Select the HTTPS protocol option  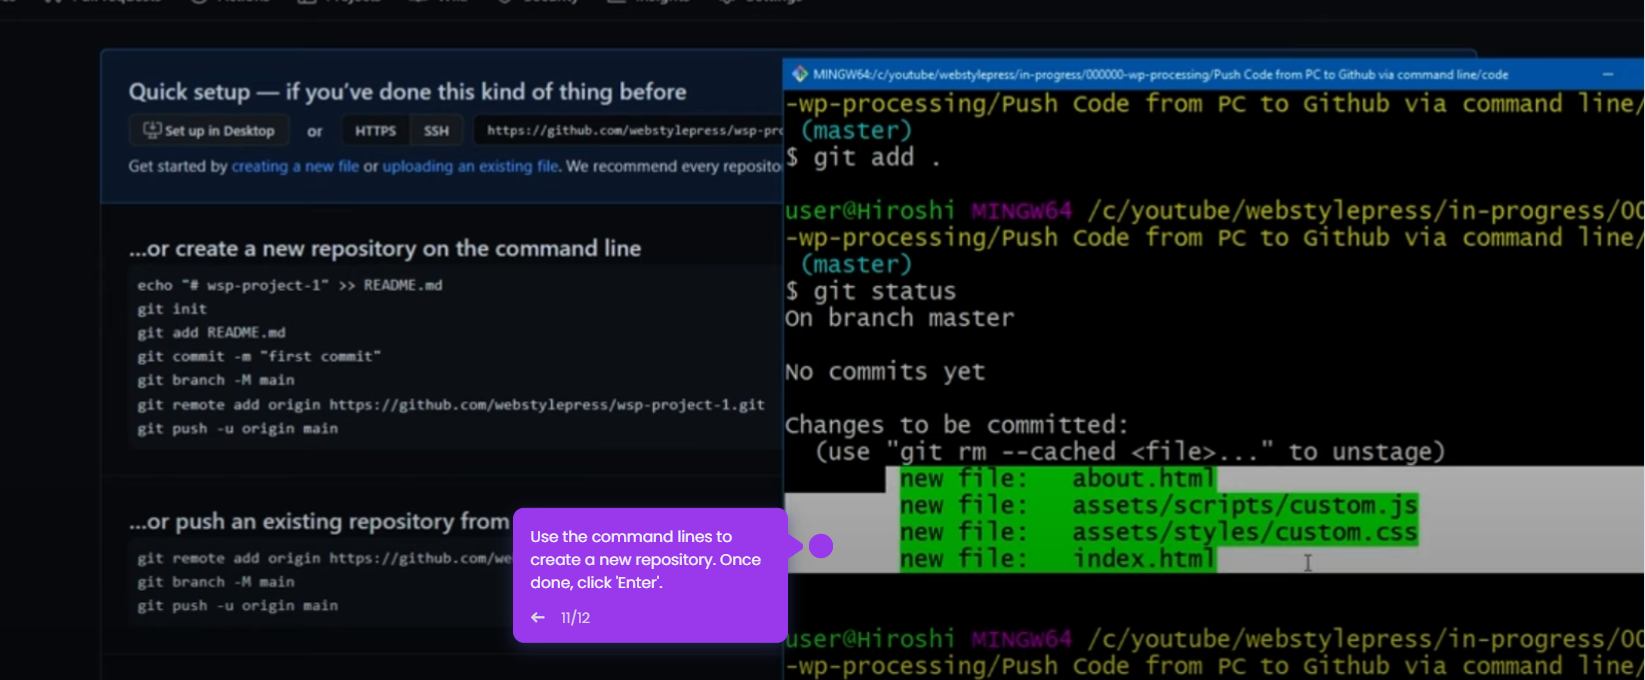pyautogui.click(x=375, y=131)
